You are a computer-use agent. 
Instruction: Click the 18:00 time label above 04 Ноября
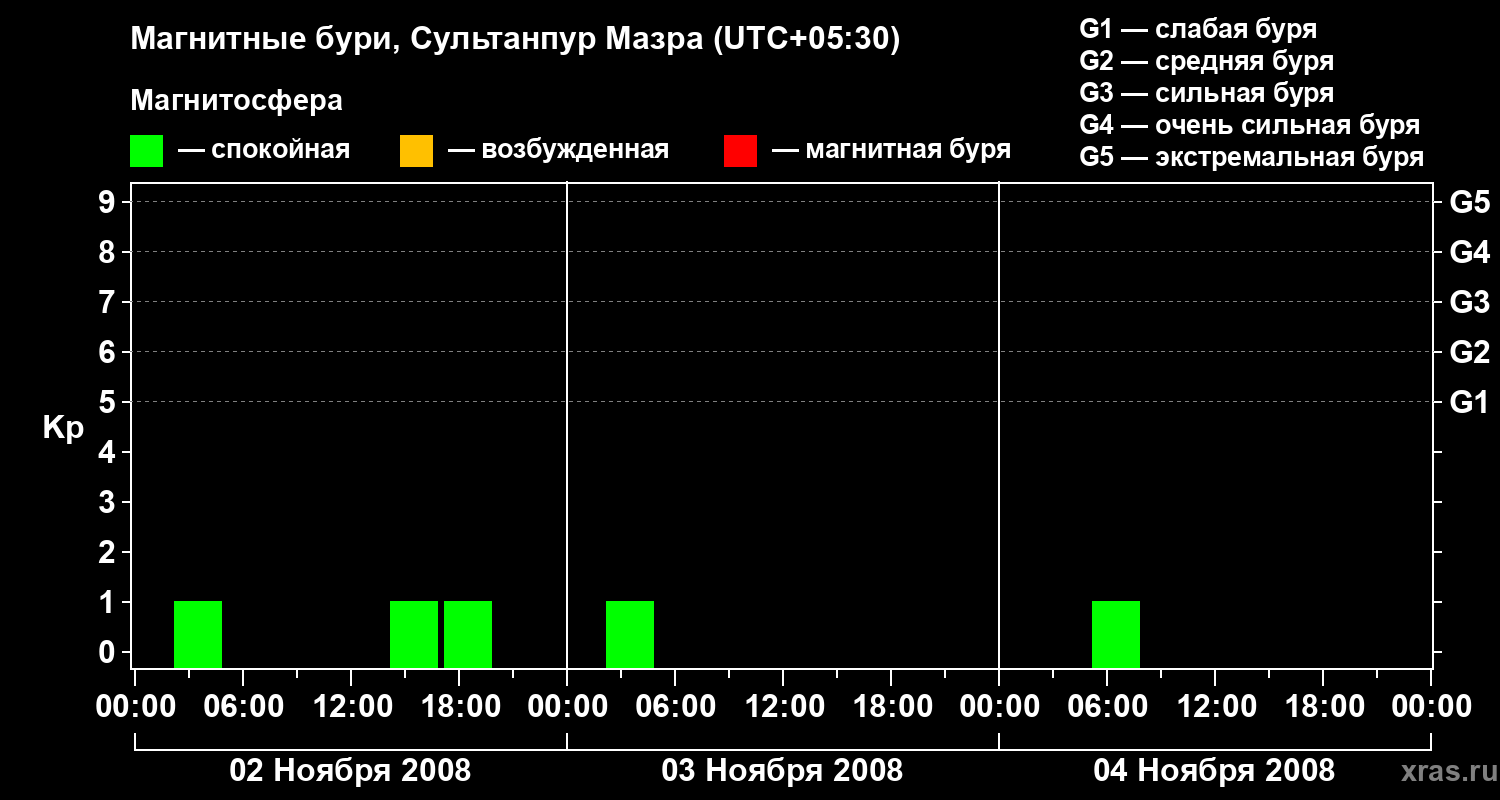click(x=1323, y=706)
